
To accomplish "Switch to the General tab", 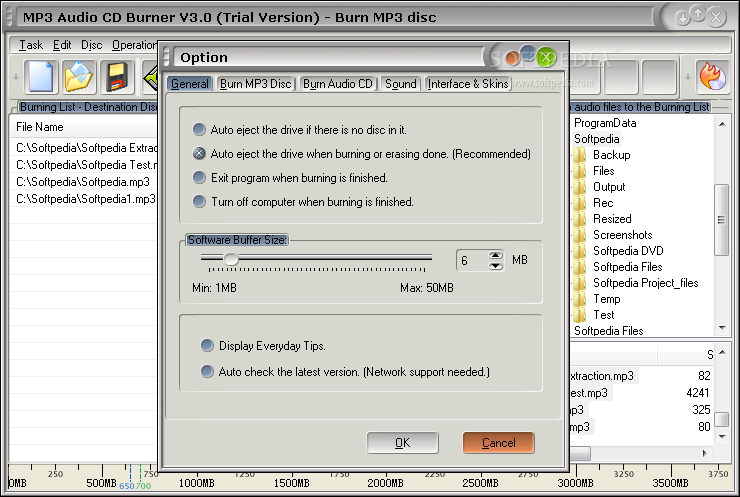I will pos(190,84).
